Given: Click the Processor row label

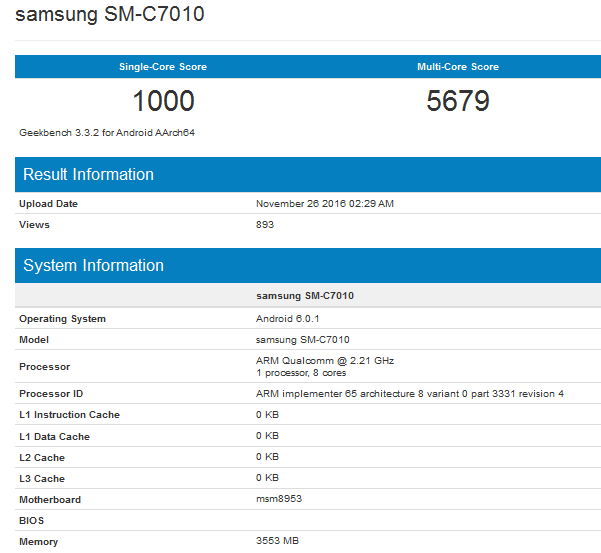Looking at the screenshot, I should (44, 367).
